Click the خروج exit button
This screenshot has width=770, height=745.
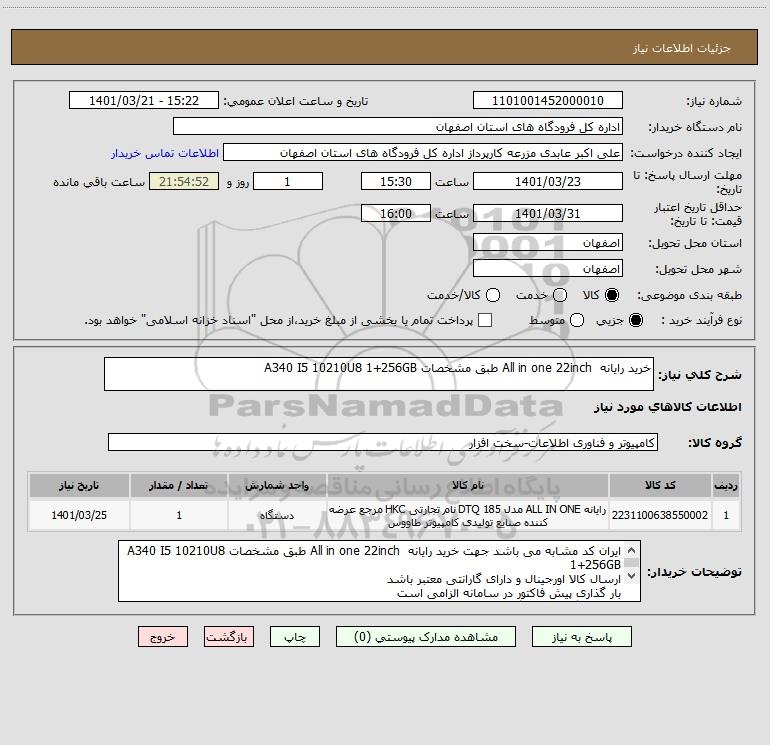pos(163,637)
